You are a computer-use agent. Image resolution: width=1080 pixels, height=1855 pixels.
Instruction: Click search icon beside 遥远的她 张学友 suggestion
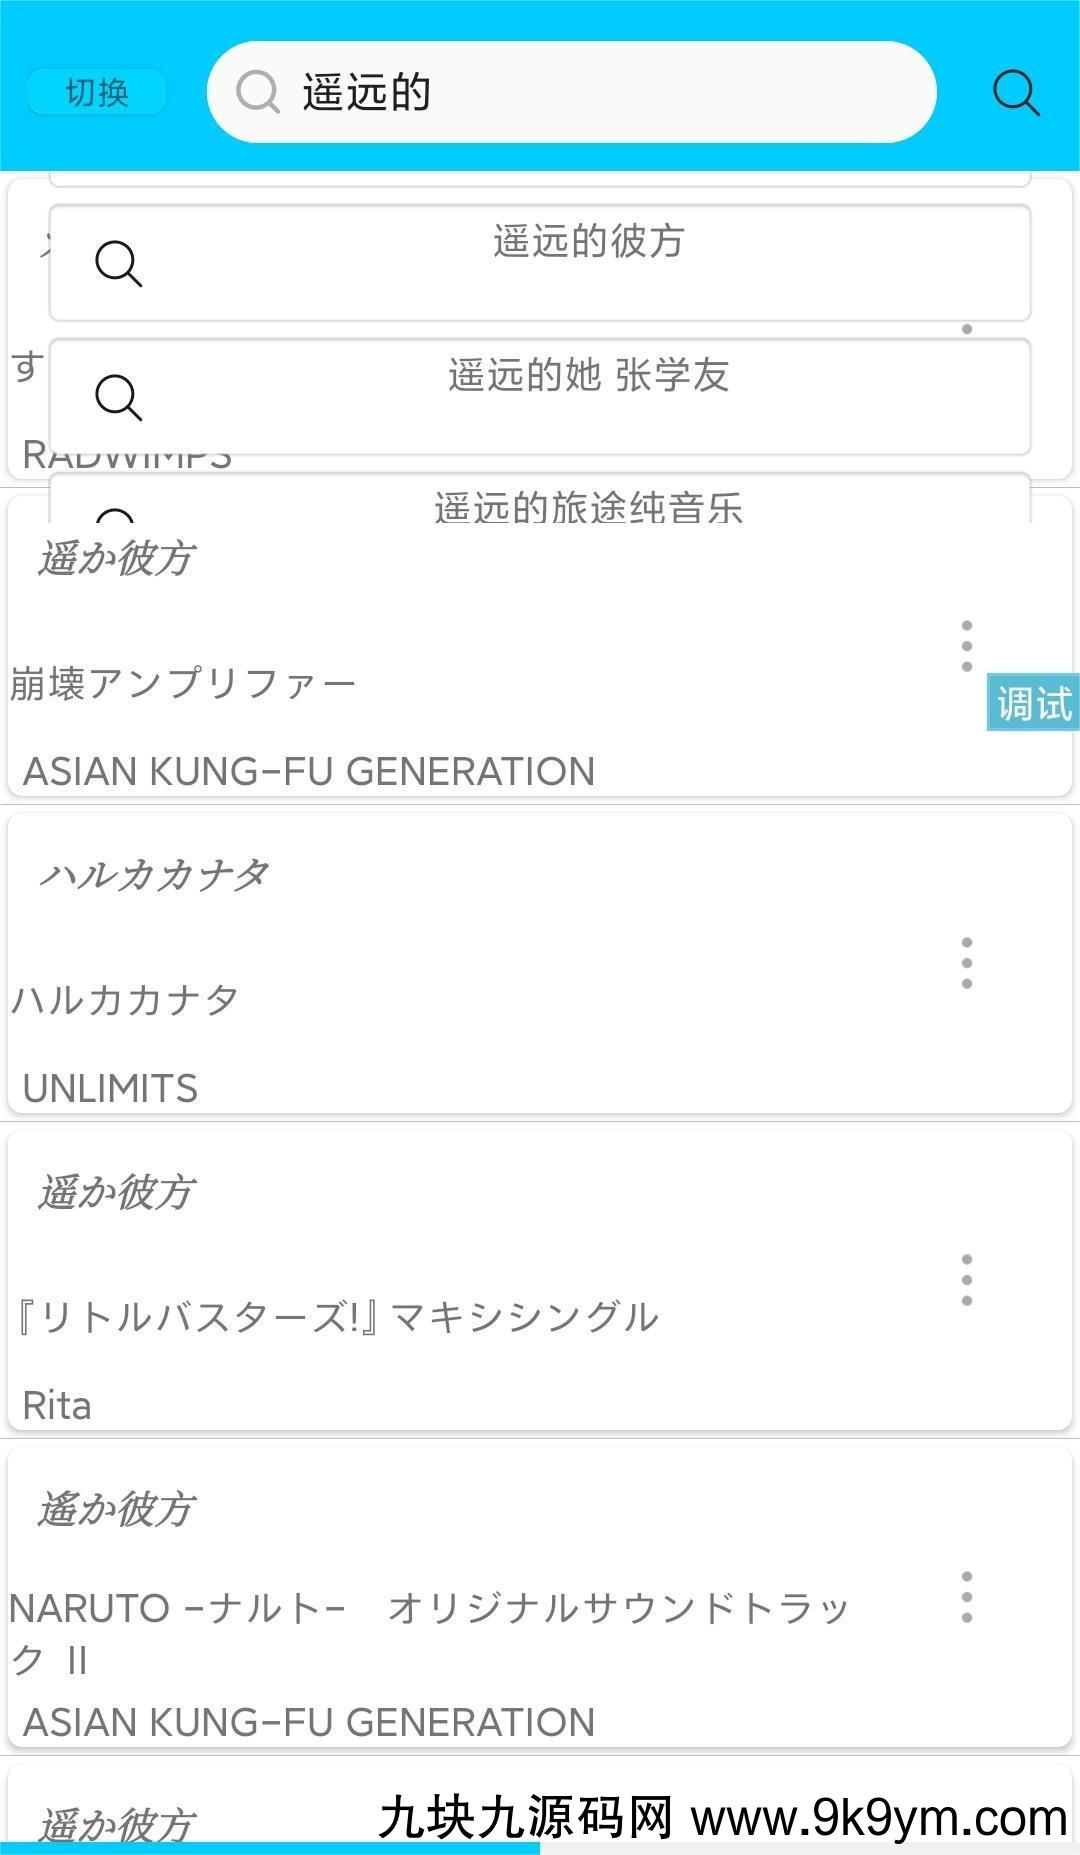(x=118, y=397)
